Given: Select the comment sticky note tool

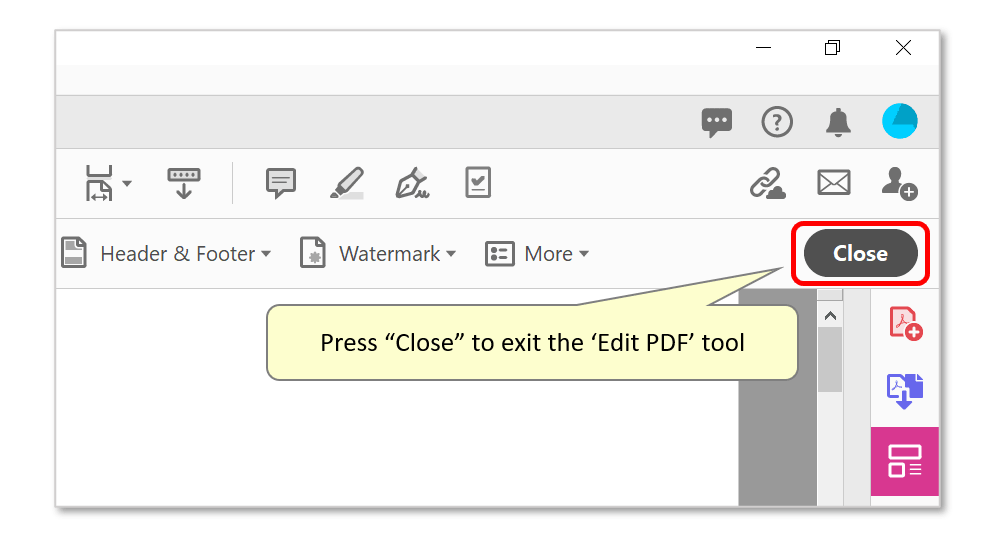Looking at the screenshot, I should [280, 183].
